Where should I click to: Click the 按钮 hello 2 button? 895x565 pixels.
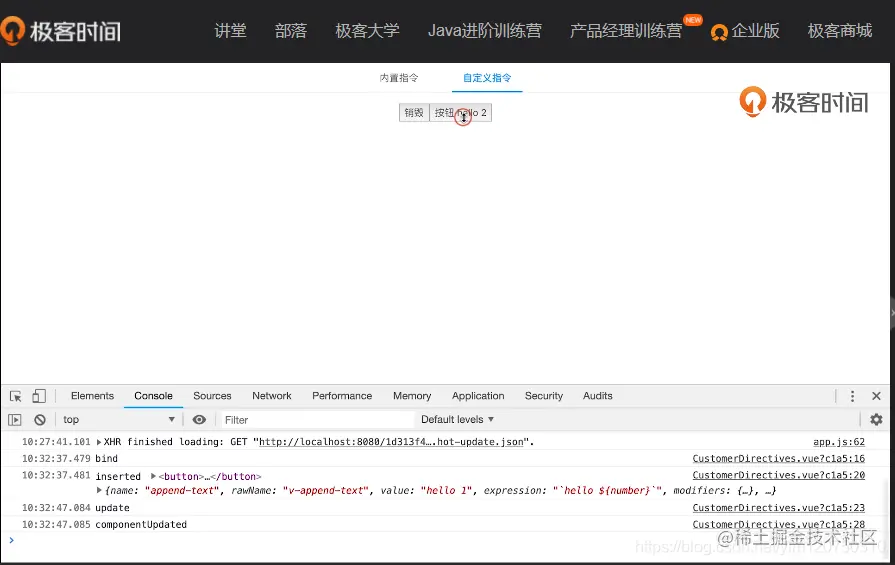(x=461, y=112)
